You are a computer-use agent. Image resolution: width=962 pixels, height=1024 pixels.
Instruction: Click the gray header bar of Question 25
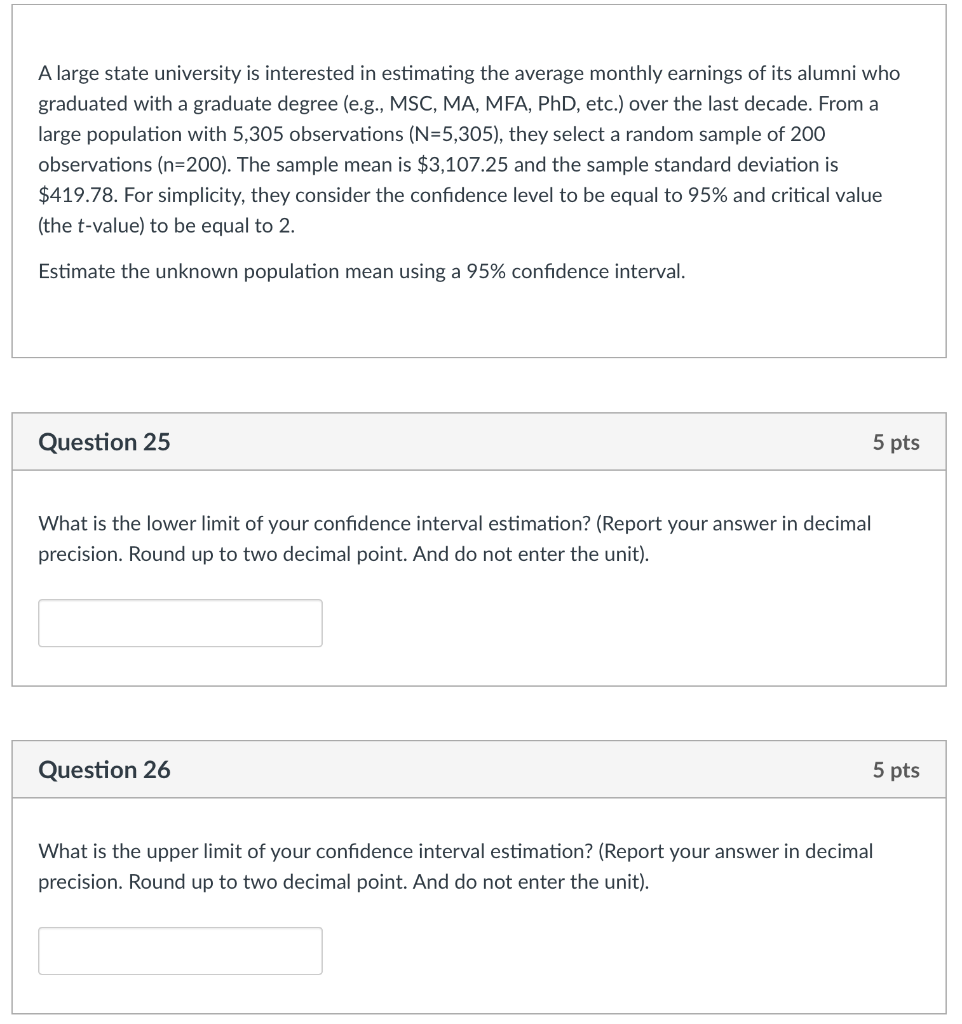(480, 442)
